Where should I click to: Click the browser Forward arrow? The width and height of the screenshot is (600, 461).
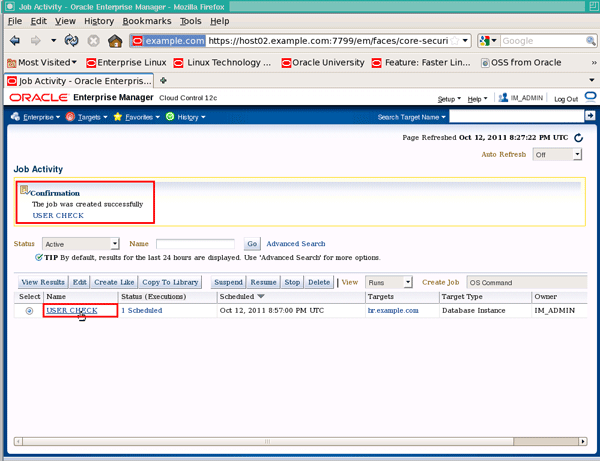click(x=36, y=41)
